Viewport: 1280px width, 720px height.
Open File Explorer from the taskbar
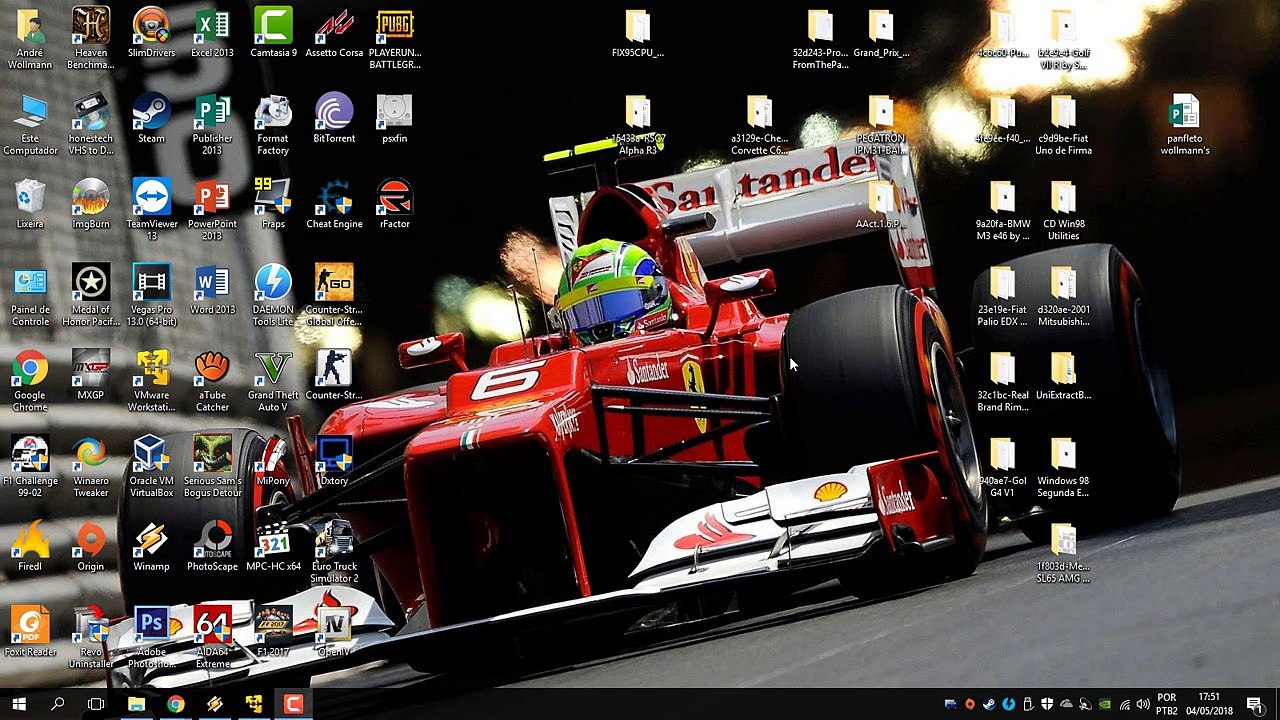[136, 704]
